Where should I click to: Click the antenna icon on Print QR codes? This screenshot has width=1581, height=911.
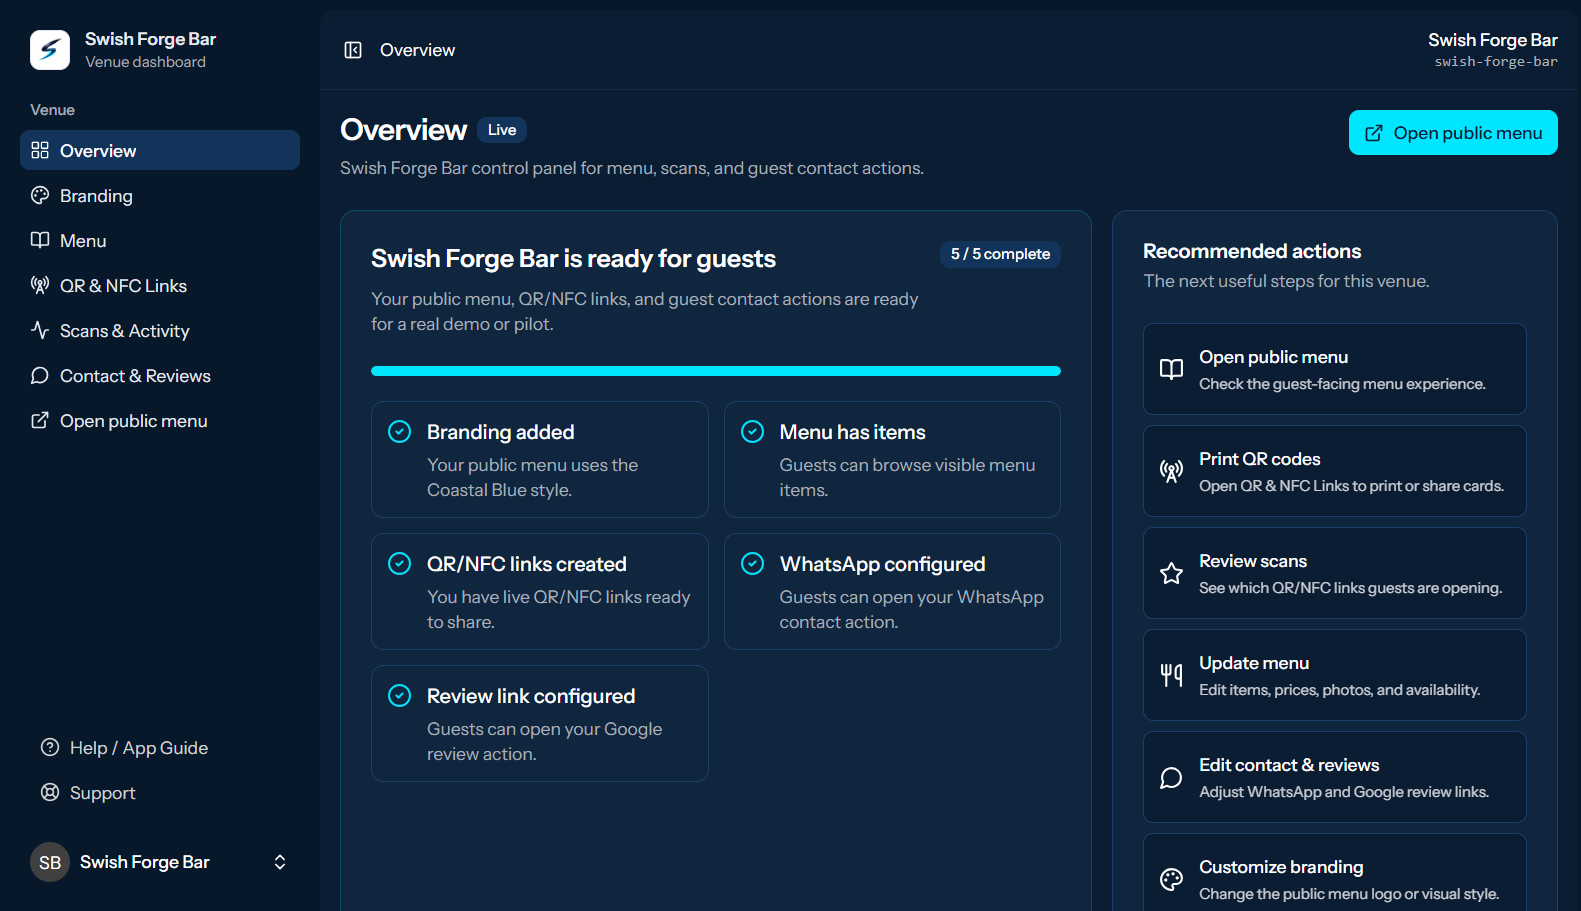pos(1171,471)
